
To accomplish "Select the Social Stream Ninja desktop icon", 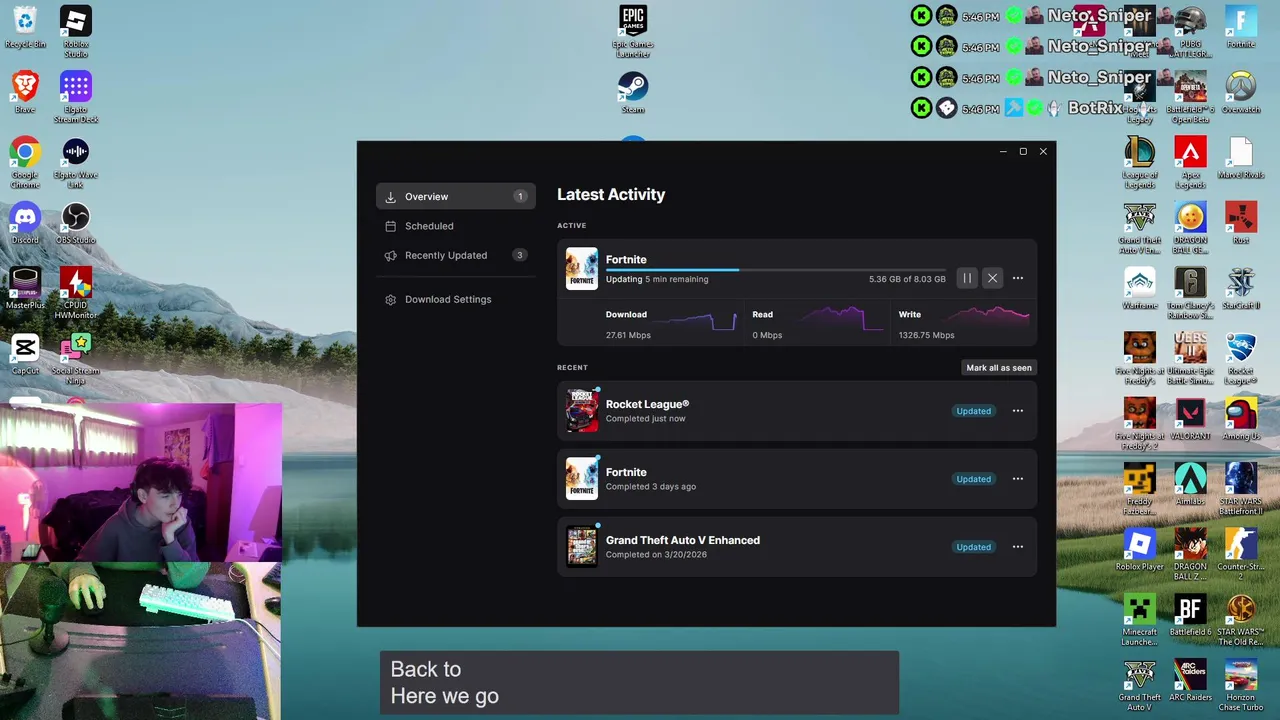I will [x=76, y=358].
